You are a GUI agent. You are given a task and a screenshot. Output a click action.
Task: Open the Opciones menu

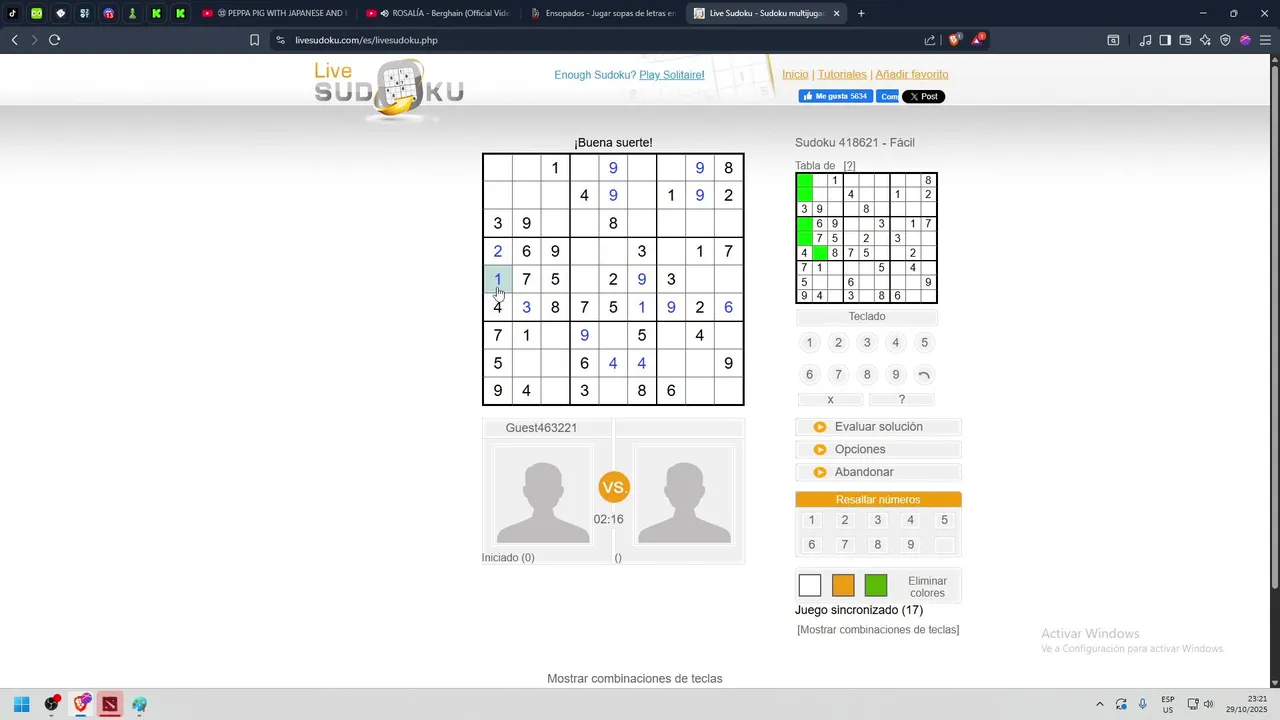(x=878, y=450)
